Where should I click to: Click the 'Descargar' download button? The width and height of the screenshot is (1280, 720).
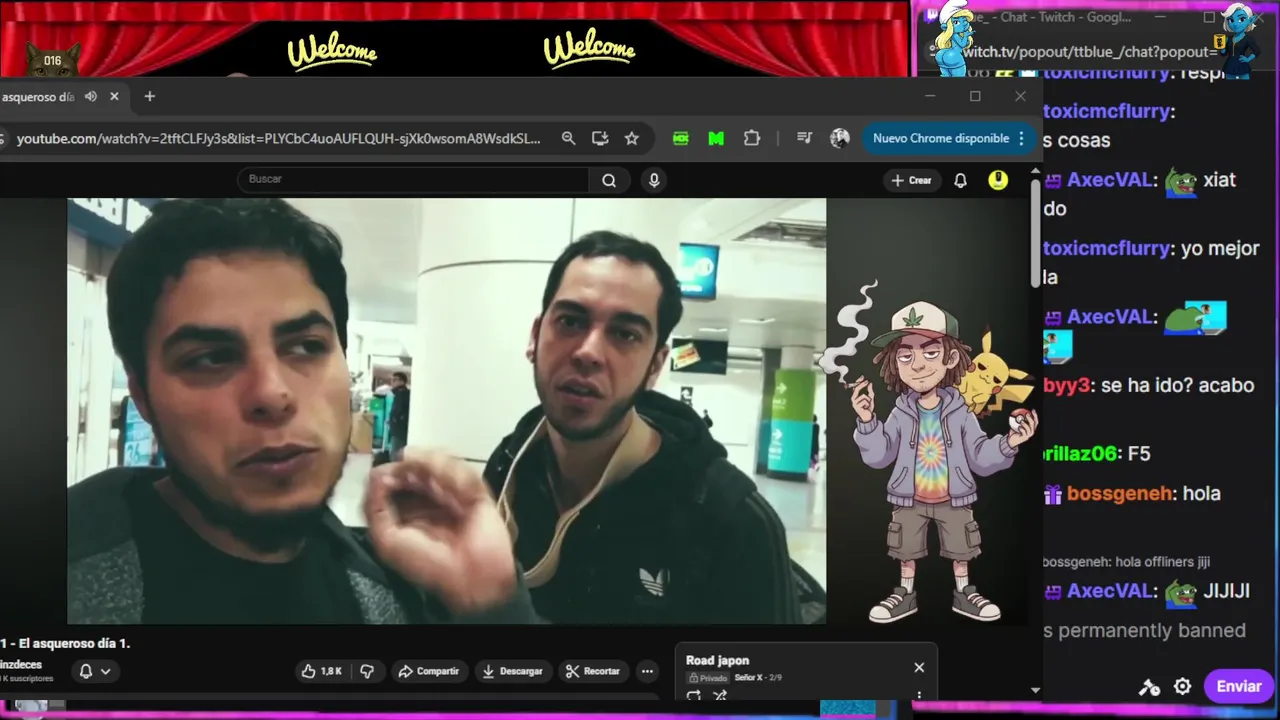pyautogui.click(x=512, y=671)
